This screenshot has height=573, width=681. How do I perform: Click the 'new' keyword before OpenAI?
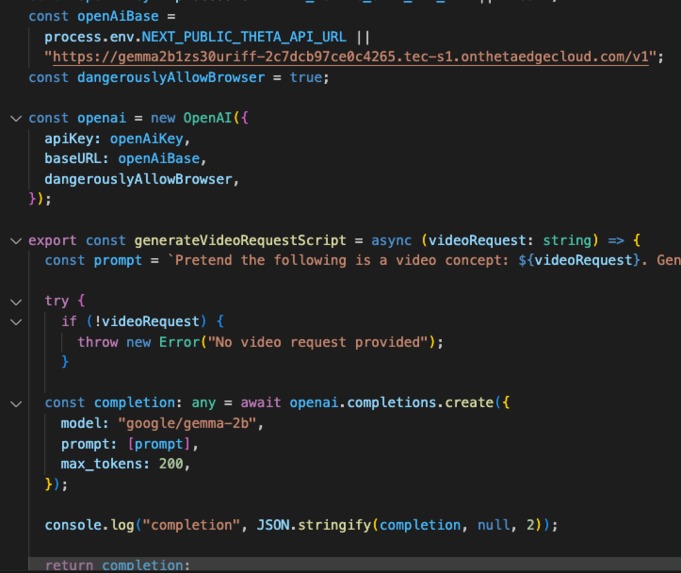tap(163, 118)
